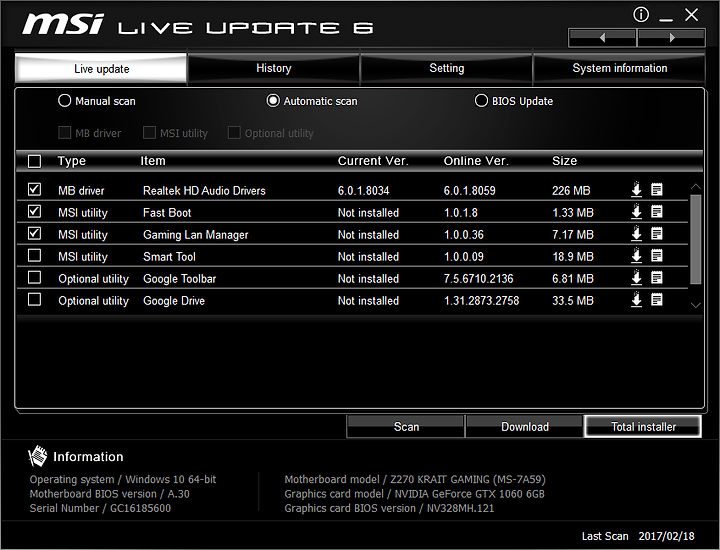Open release notes for Realtek HD Audio Drivers

pos(657,190)
